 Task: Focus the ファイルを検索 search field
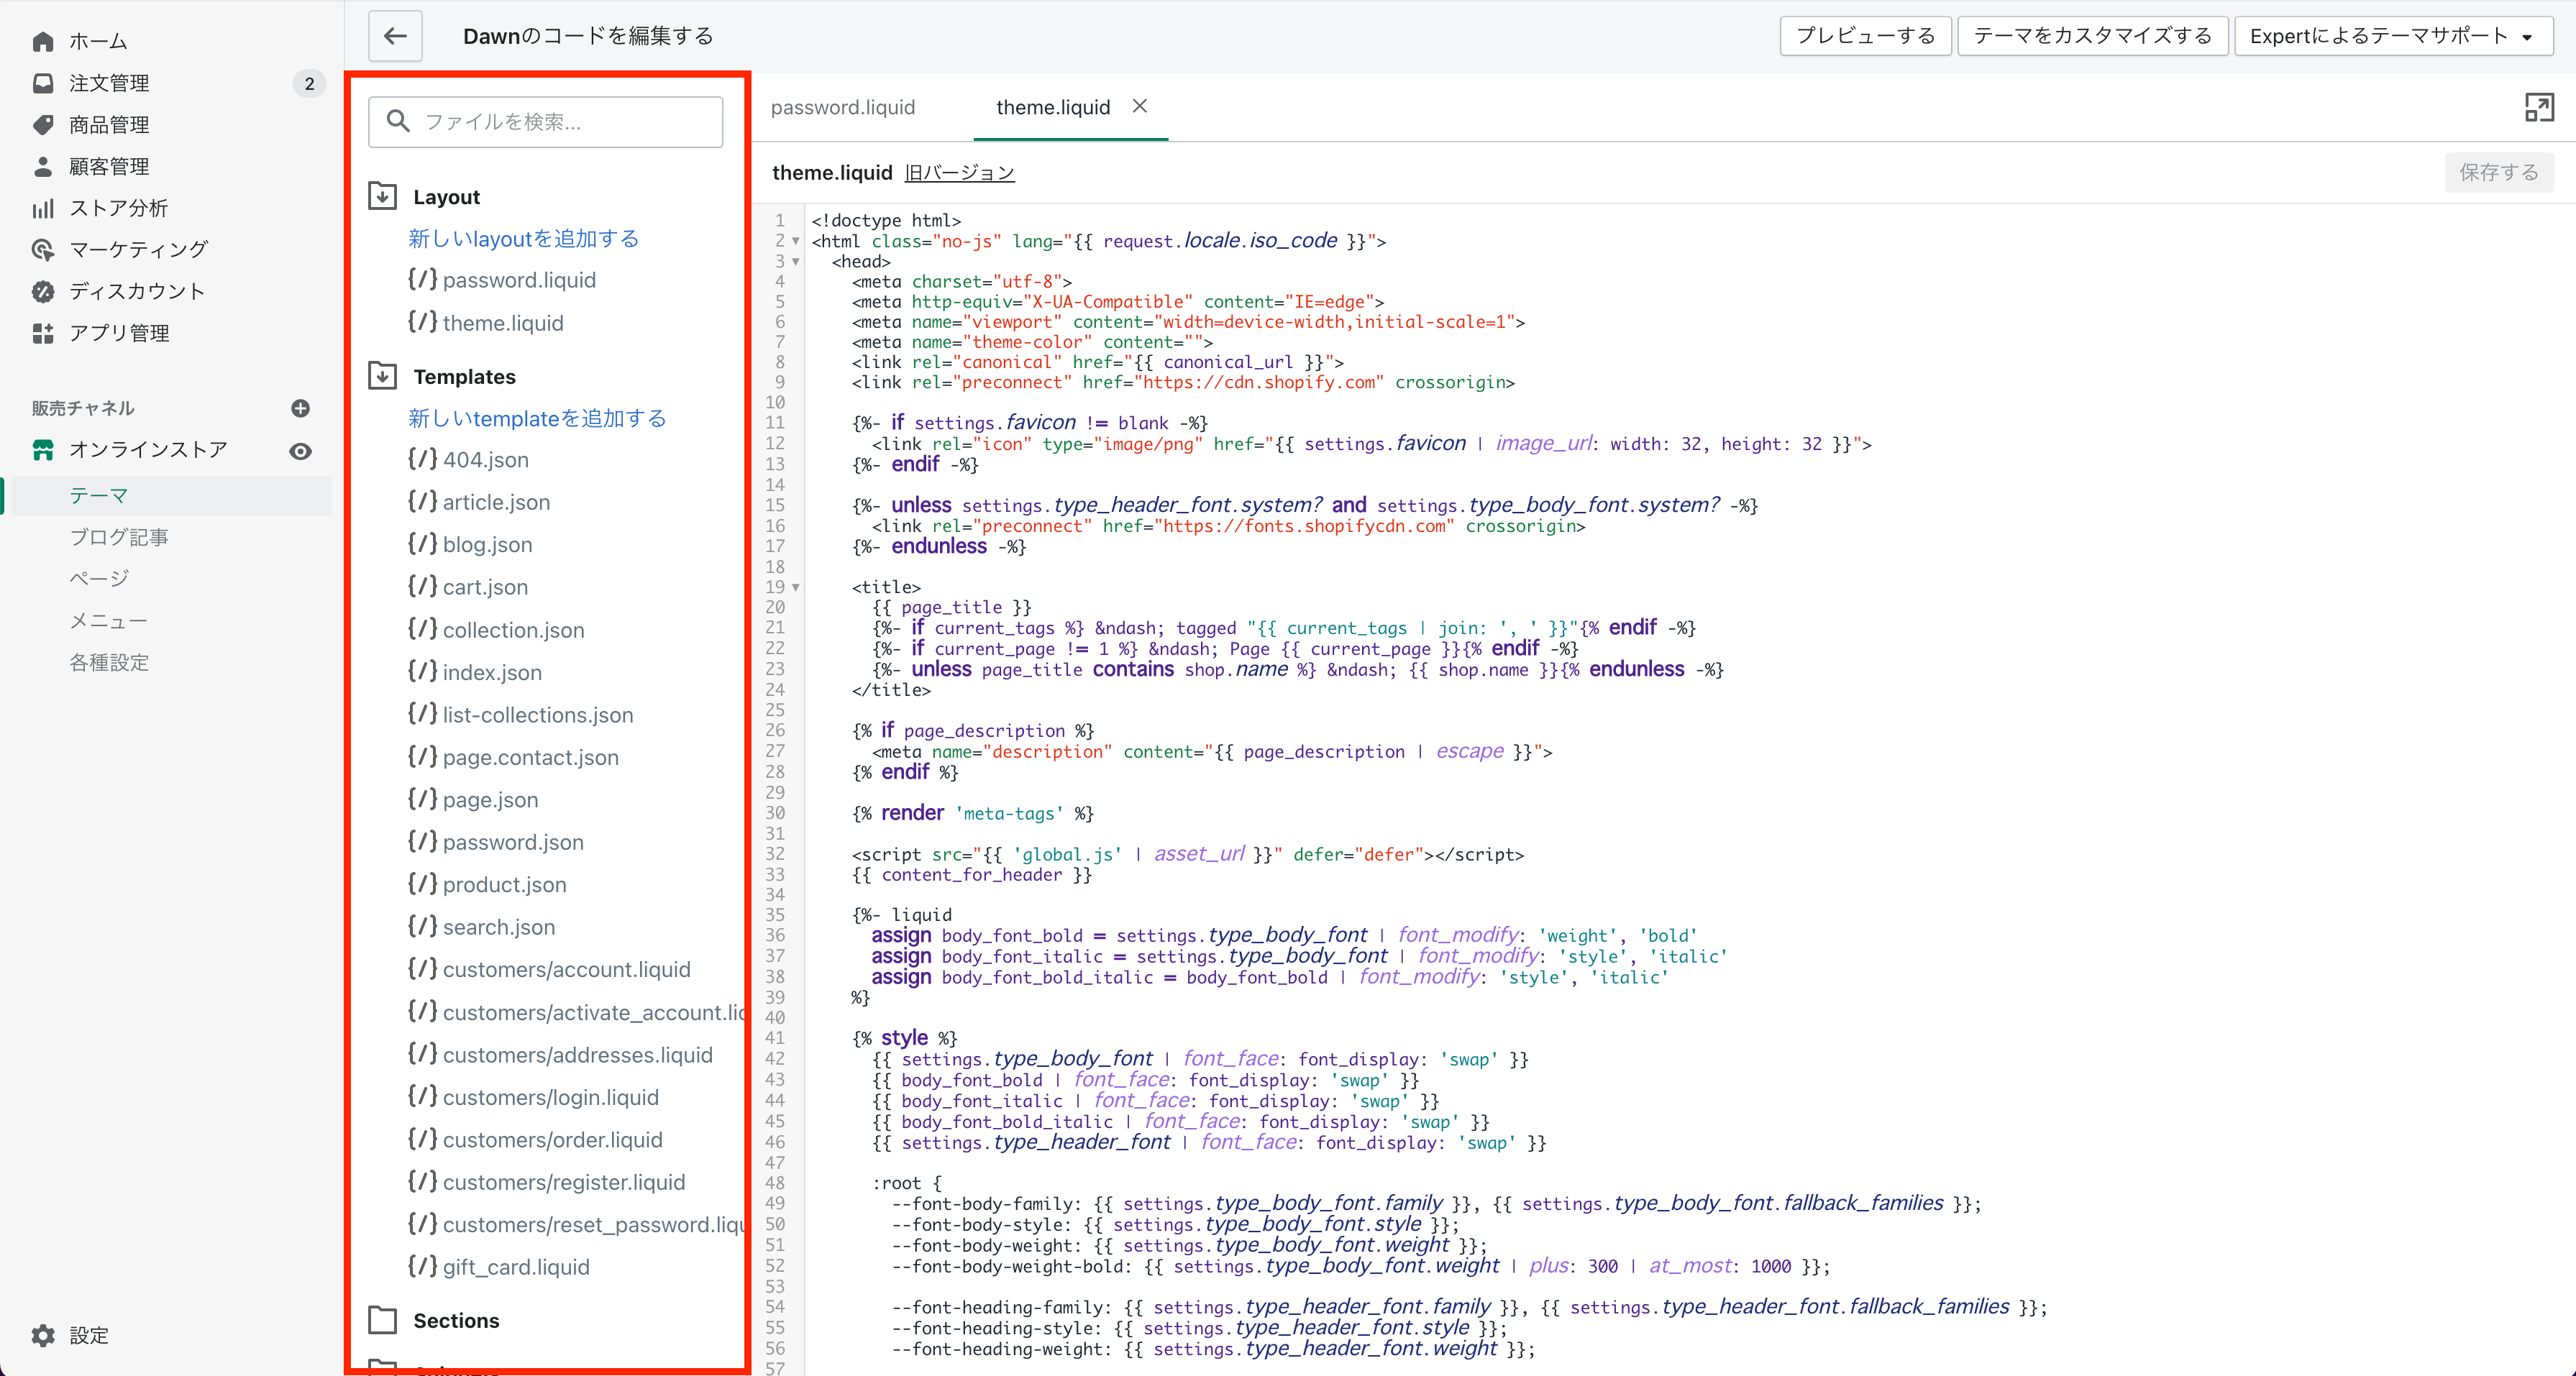[x=545, y=122]
